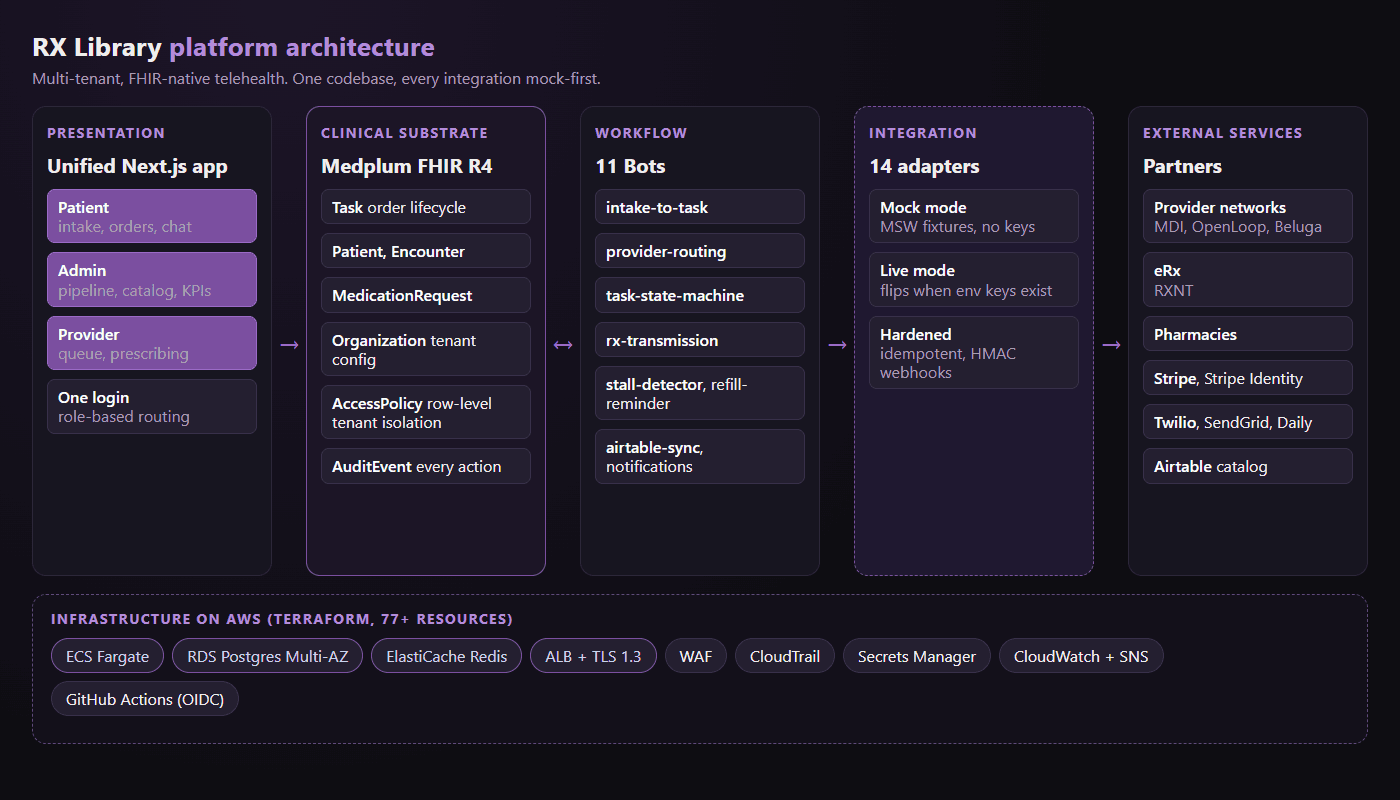The width and height of the screenshot is (1400, 800).
Task: Select the eRx RXNT card
Action: [x=1248, y=280]
